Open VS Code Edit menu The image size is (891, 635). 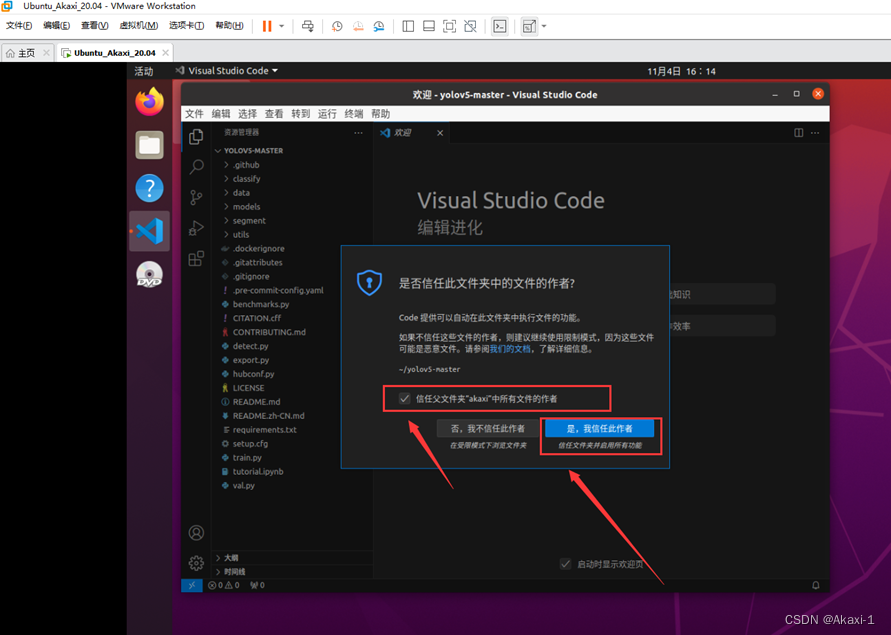(220, 114)
